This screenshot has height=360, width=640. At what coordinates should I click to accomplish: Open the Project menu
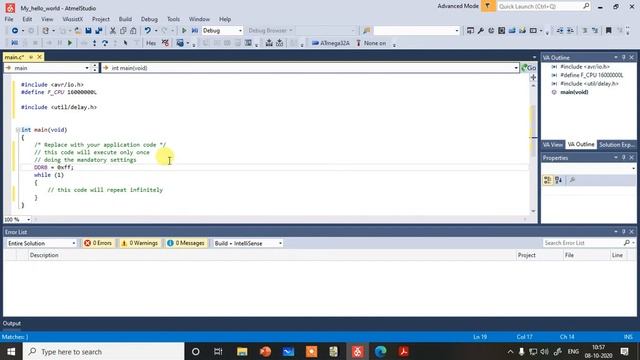[100, 19]
